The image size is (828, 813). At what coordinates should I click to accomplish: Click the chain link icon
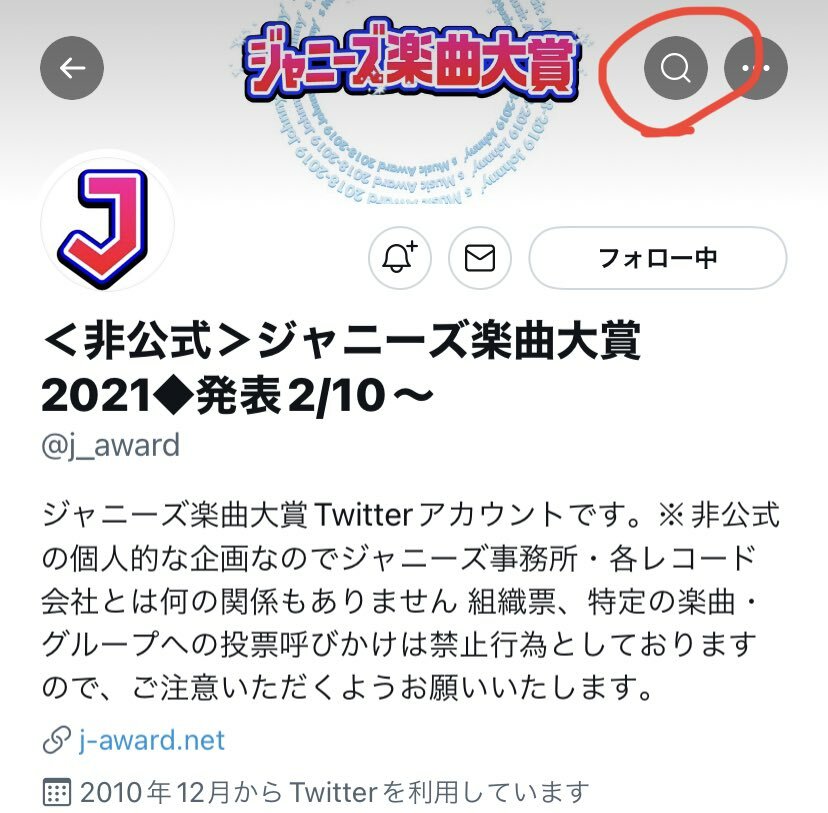[57, 740]
